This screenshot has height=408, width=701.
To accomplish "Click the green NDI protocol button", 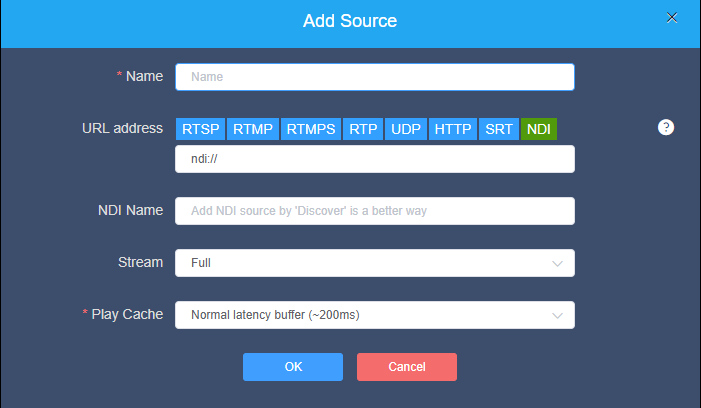I will coord(539,129).
